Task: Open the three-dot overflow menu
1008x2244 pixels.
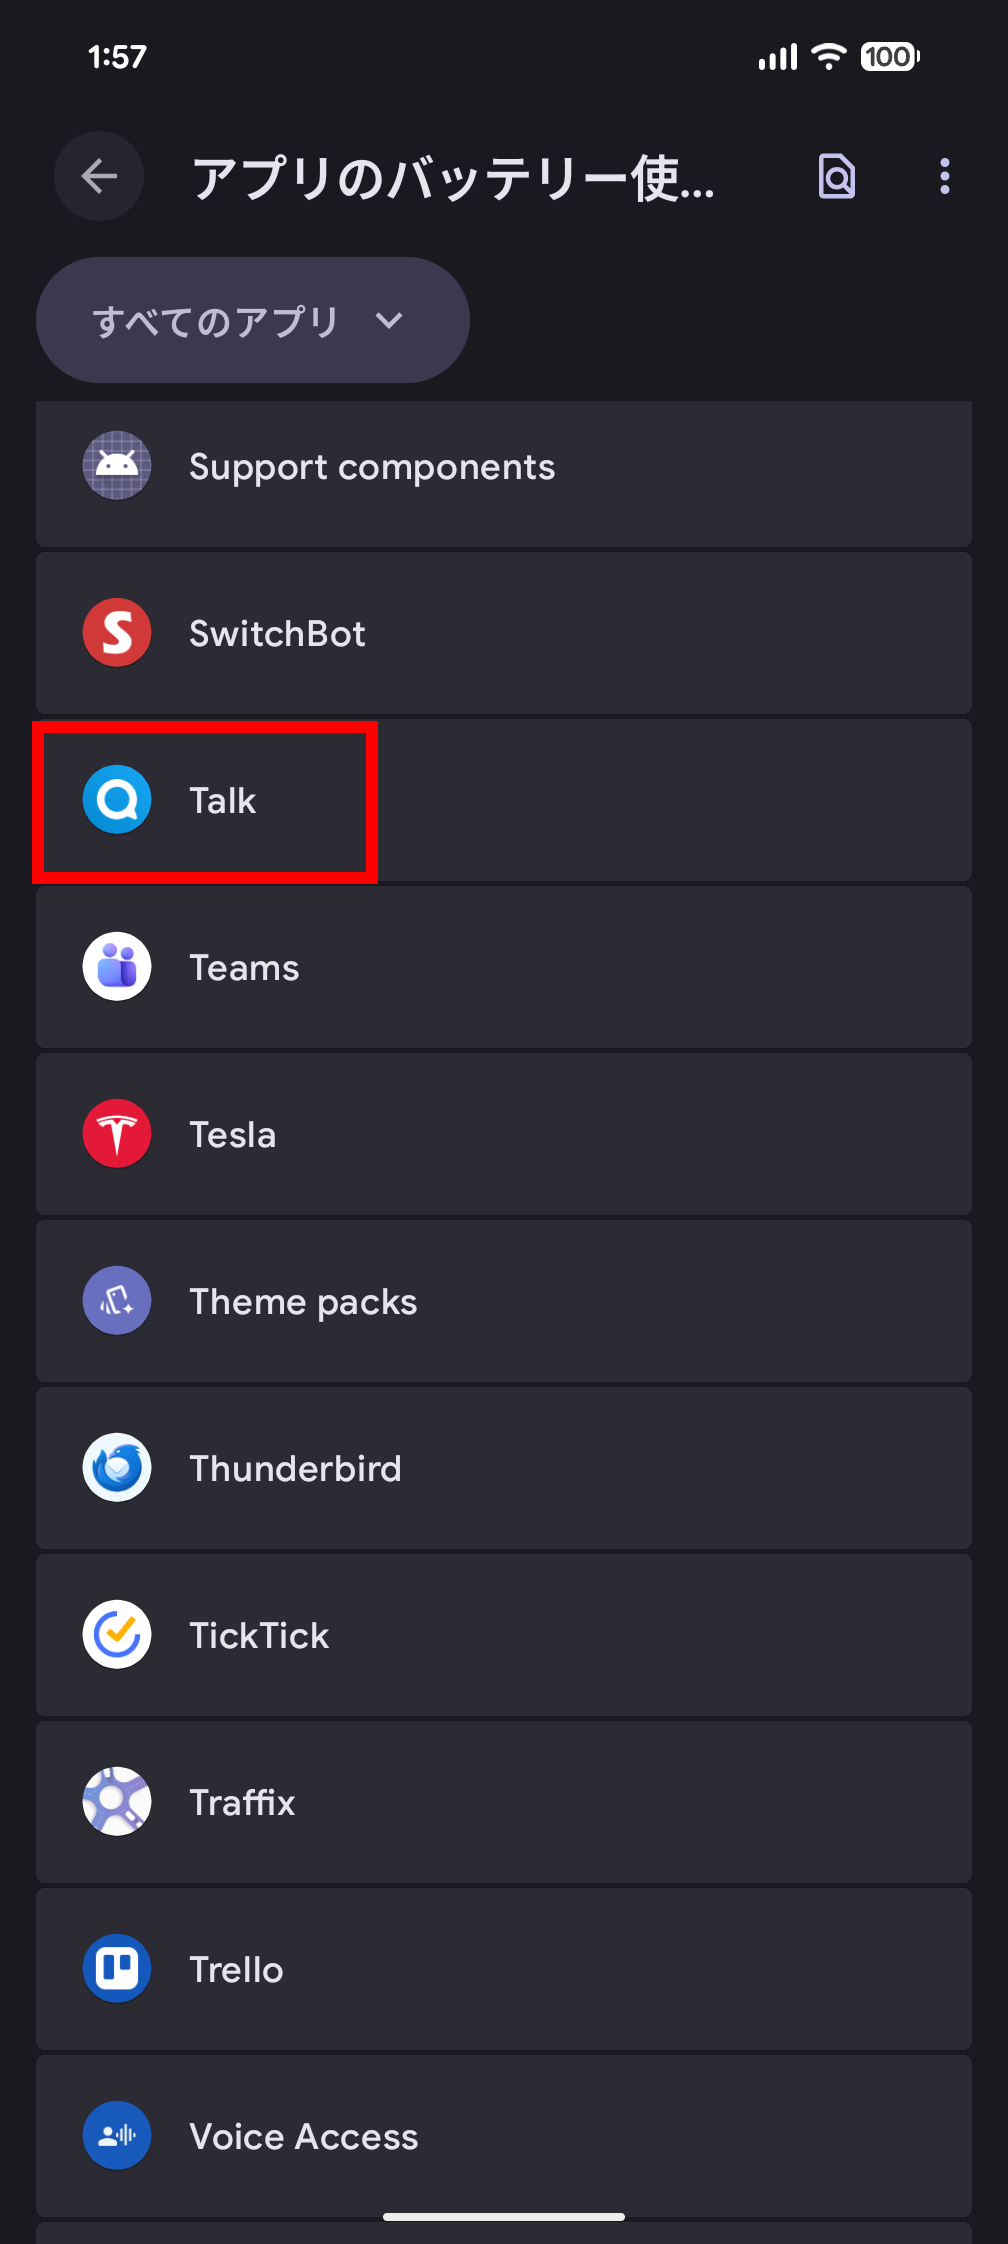Action: click(x=944, y=177)
